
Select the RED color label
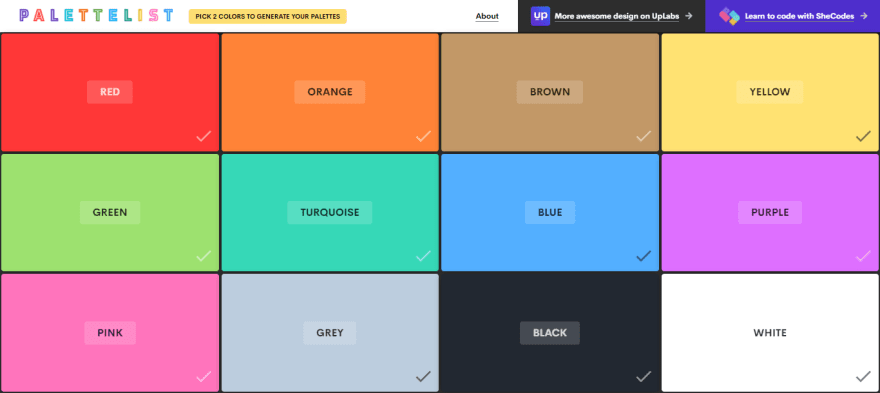pos(110,92)
